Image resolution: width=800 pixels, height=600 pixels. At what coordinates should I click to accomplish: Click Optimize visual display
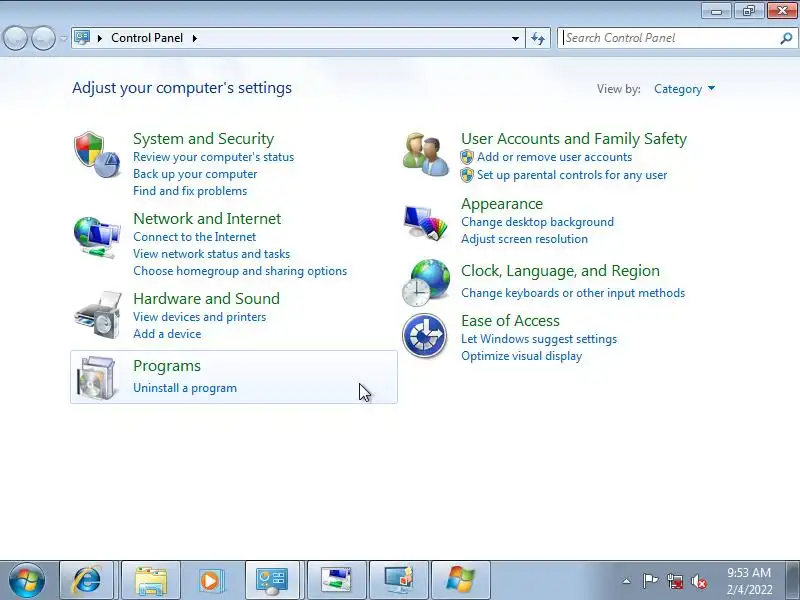point(521,356)
